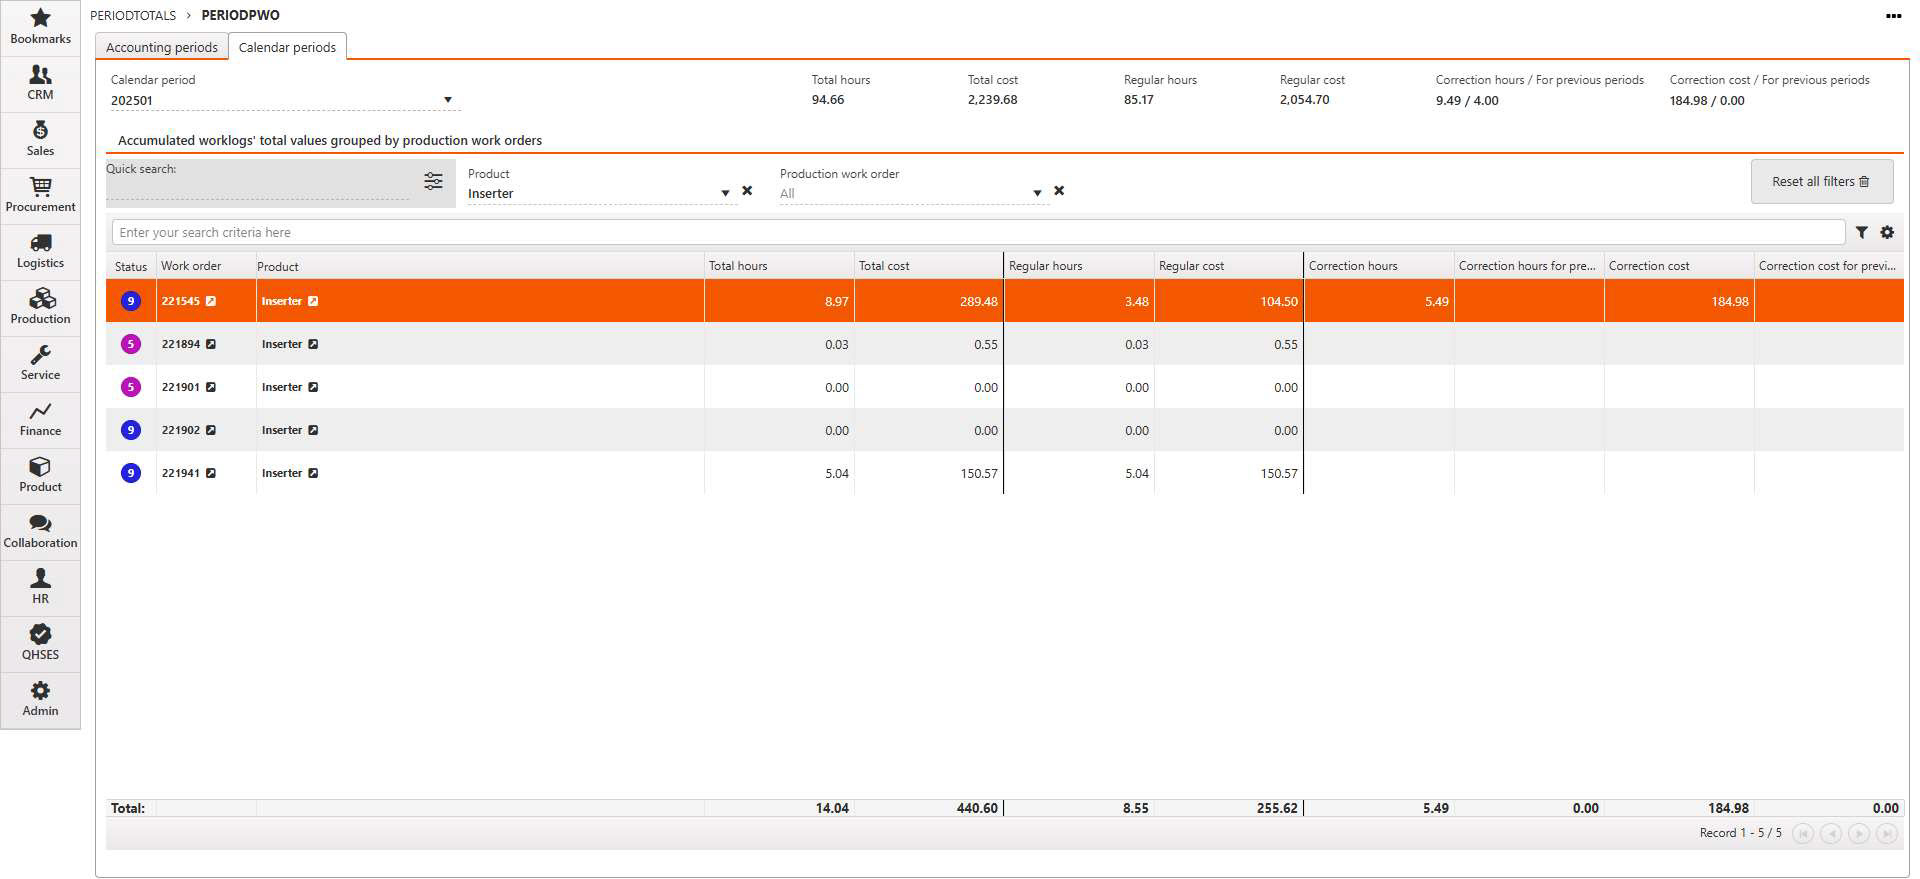
Task: Select the Calendar periods tab
Action: pyautogui.click(x=287, y=47)
